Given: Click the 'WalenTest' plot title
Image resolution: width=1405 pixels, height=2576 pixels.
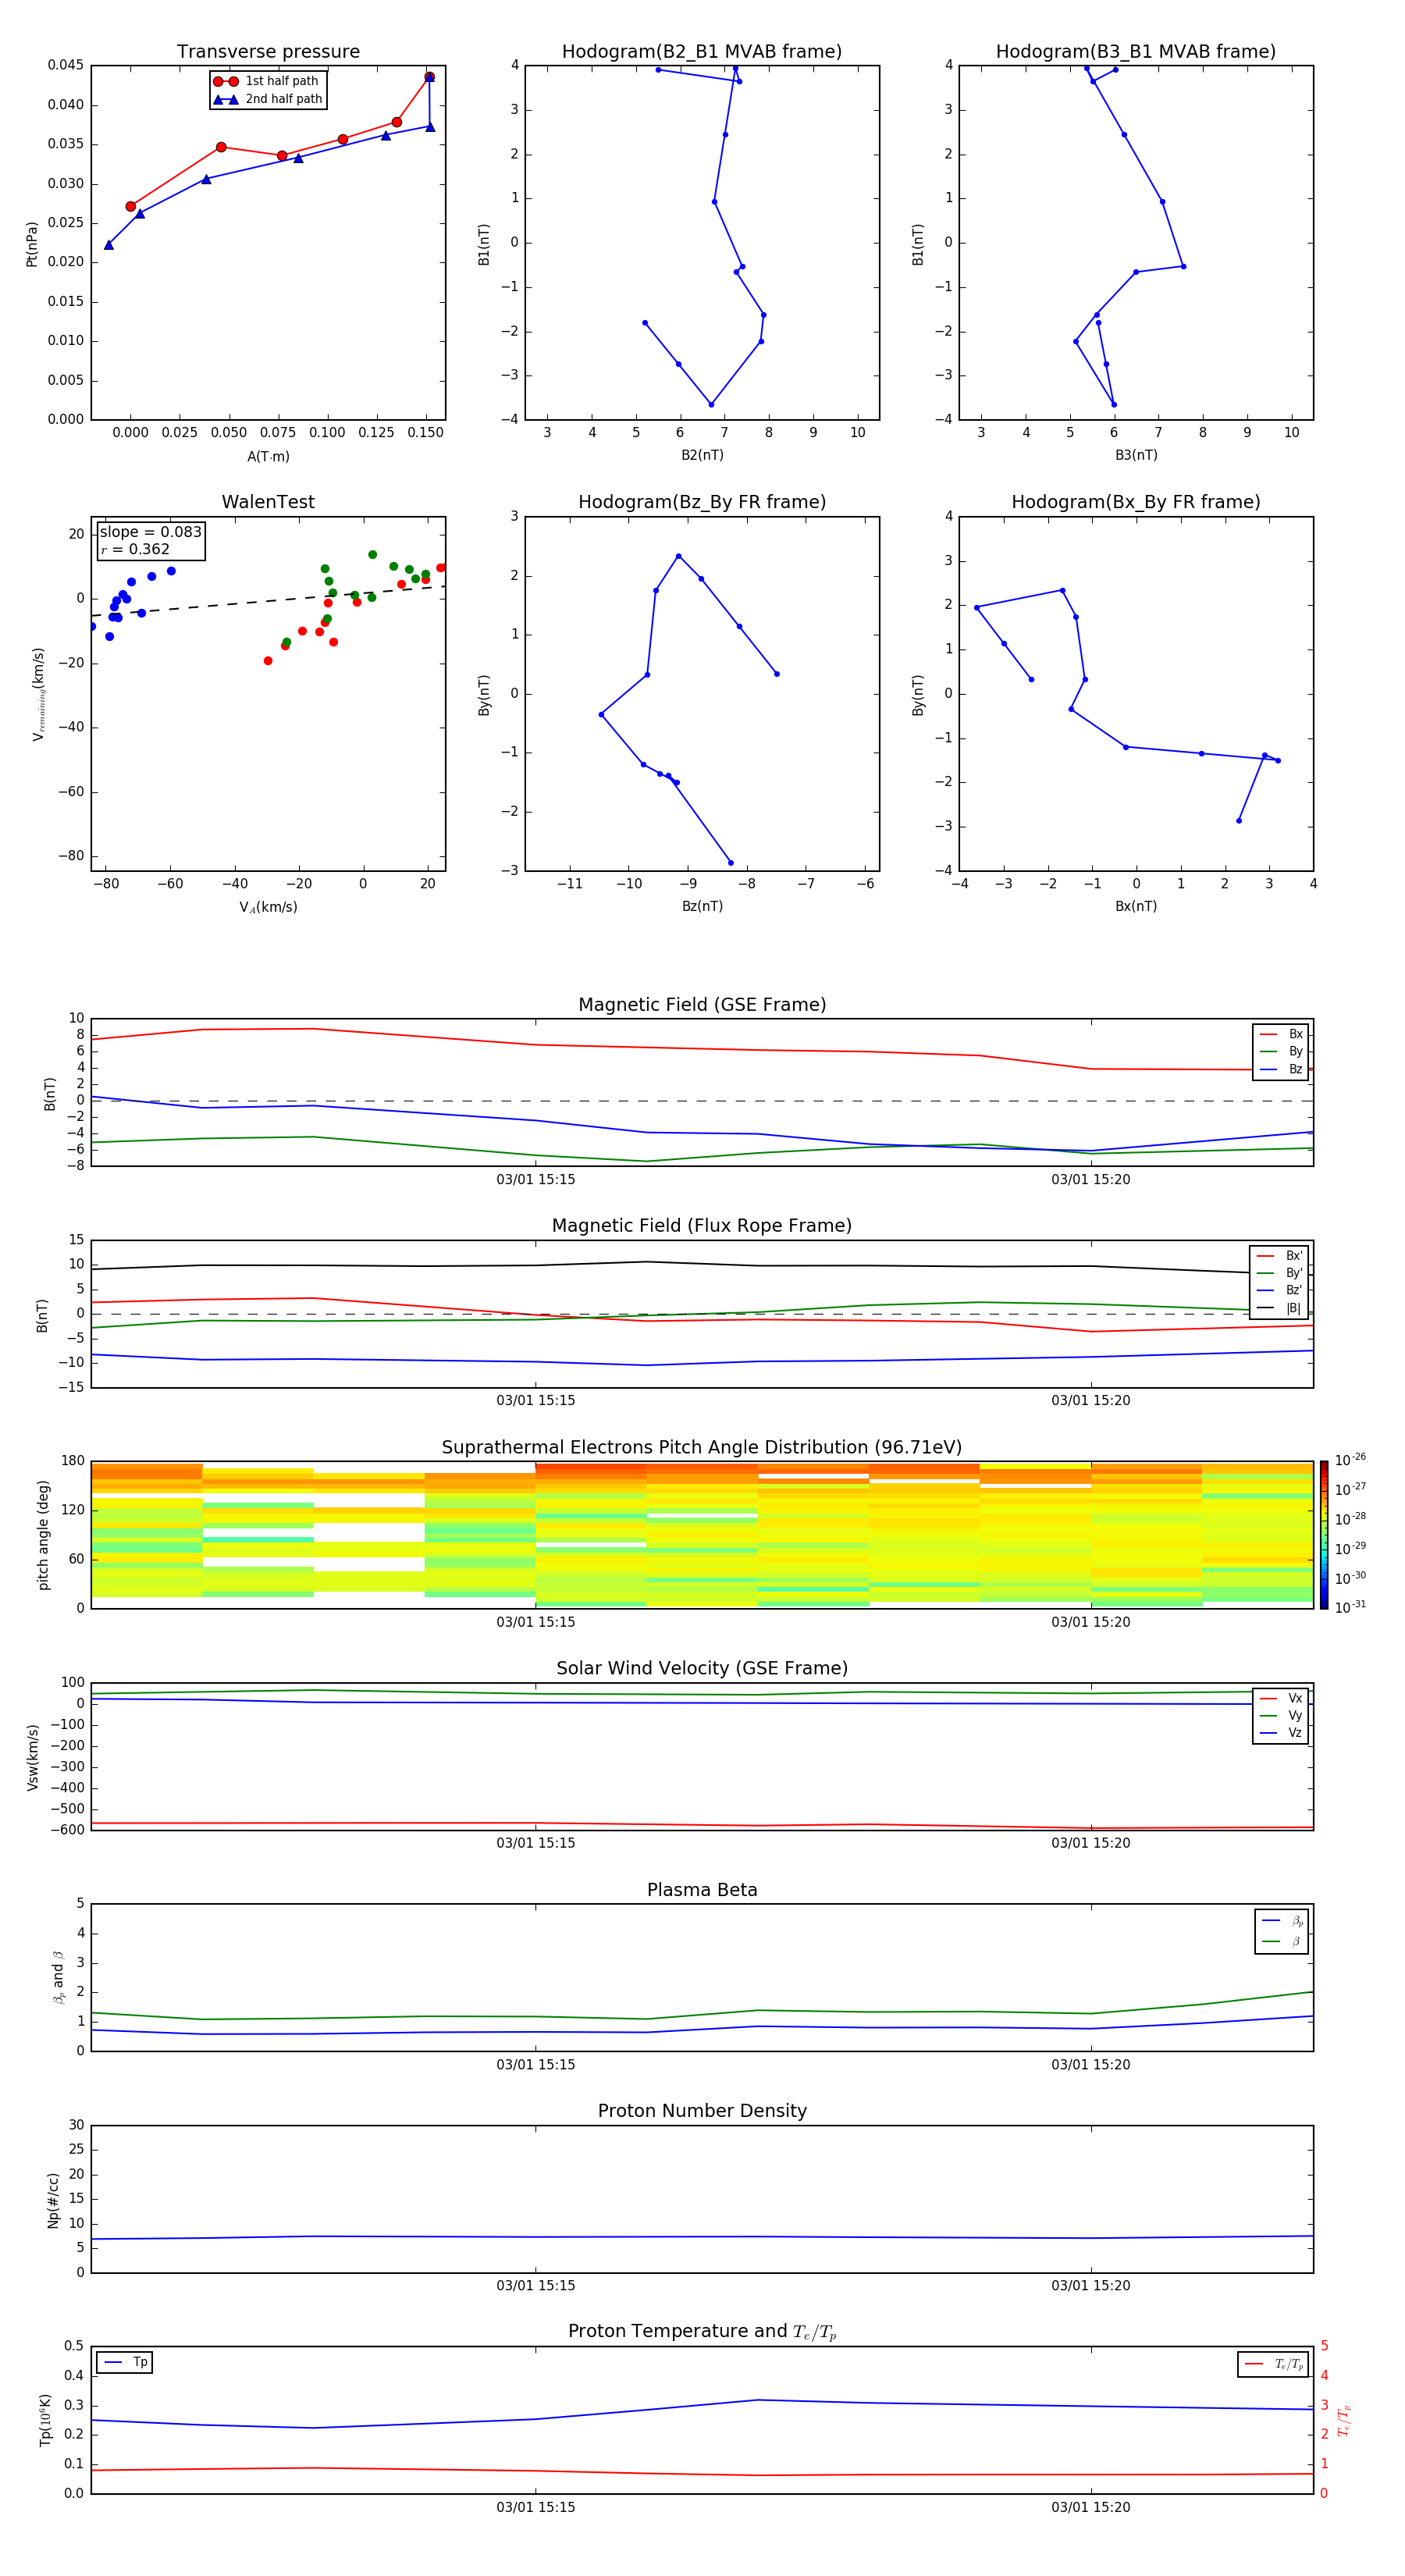Looking at the screenshot, I should (268, 502).
